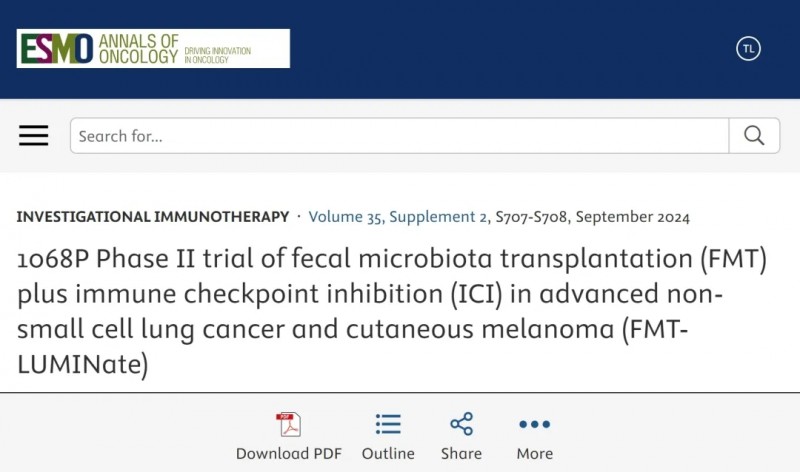The width and height of the screenshot is (800, 472).
Task: Click the magnifying glass search icon
Action: point(754,136)
